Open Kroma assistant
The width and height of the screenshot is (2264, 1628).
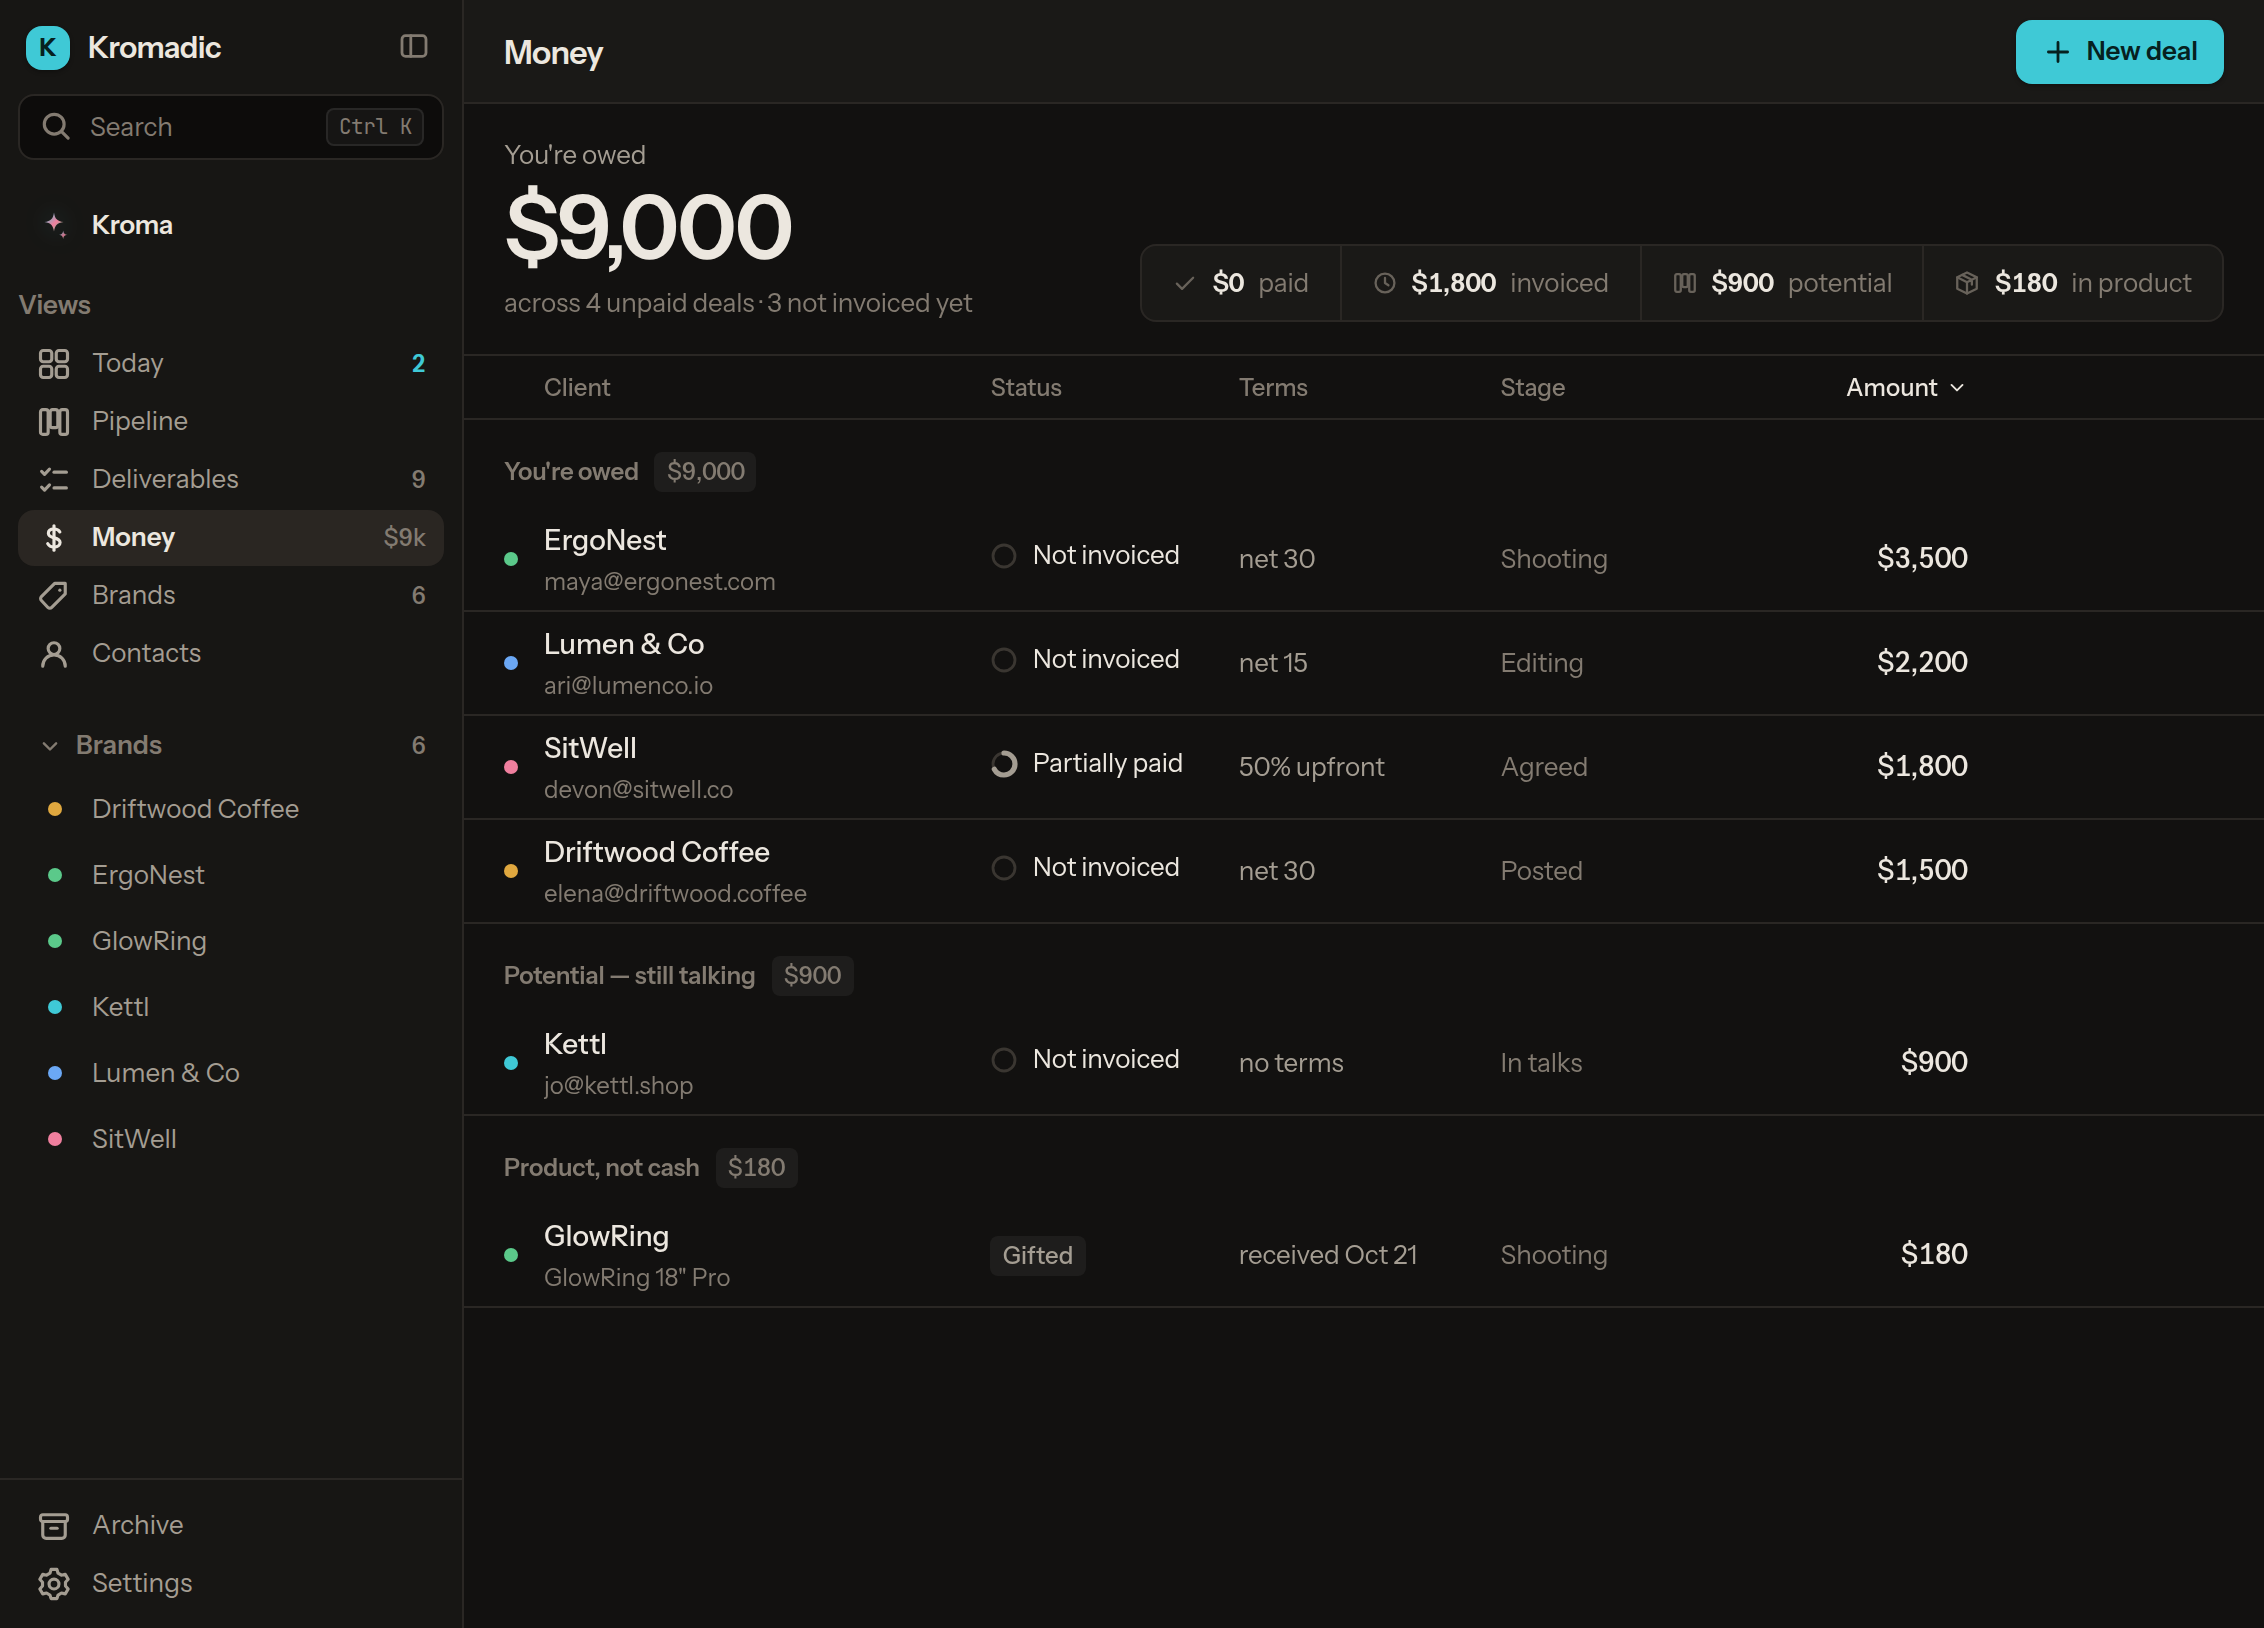[x=231, y=225]
